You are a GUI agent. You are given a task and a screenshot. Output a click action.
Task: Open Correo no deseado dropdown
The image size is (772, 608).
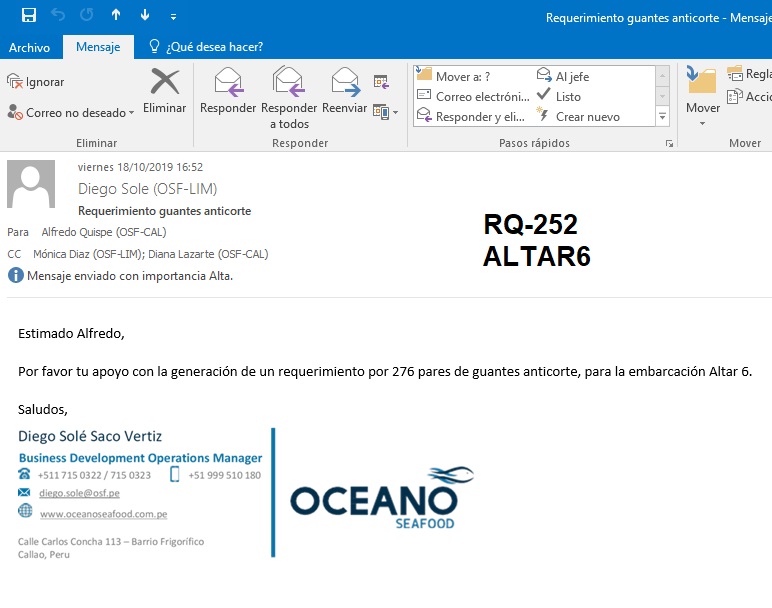[x=69, y=113]
